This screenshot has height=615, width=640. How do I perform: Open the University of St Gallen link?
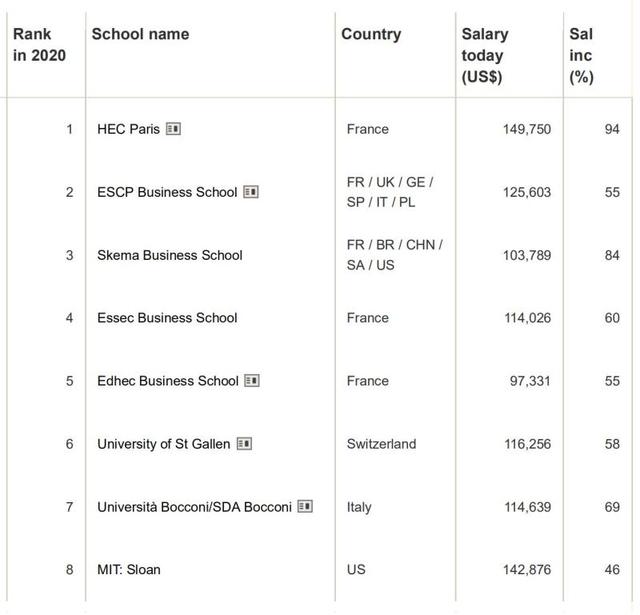pos(164,444)
